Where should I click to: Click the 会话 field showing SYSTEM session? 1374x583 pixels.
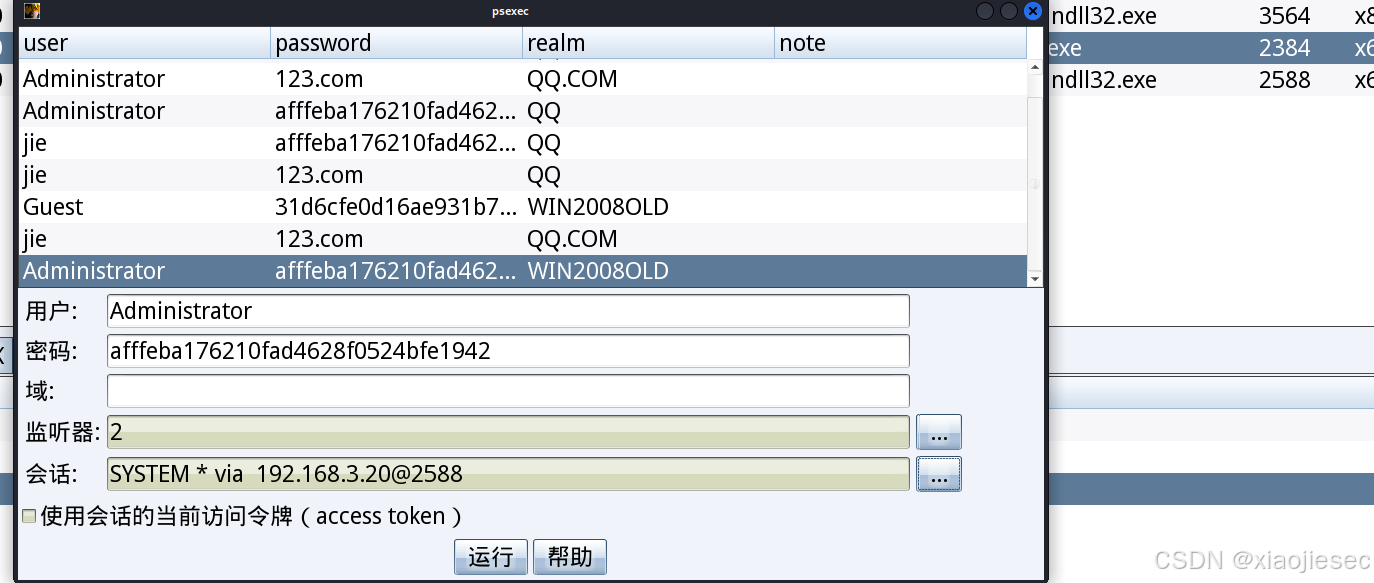[508, 474]
